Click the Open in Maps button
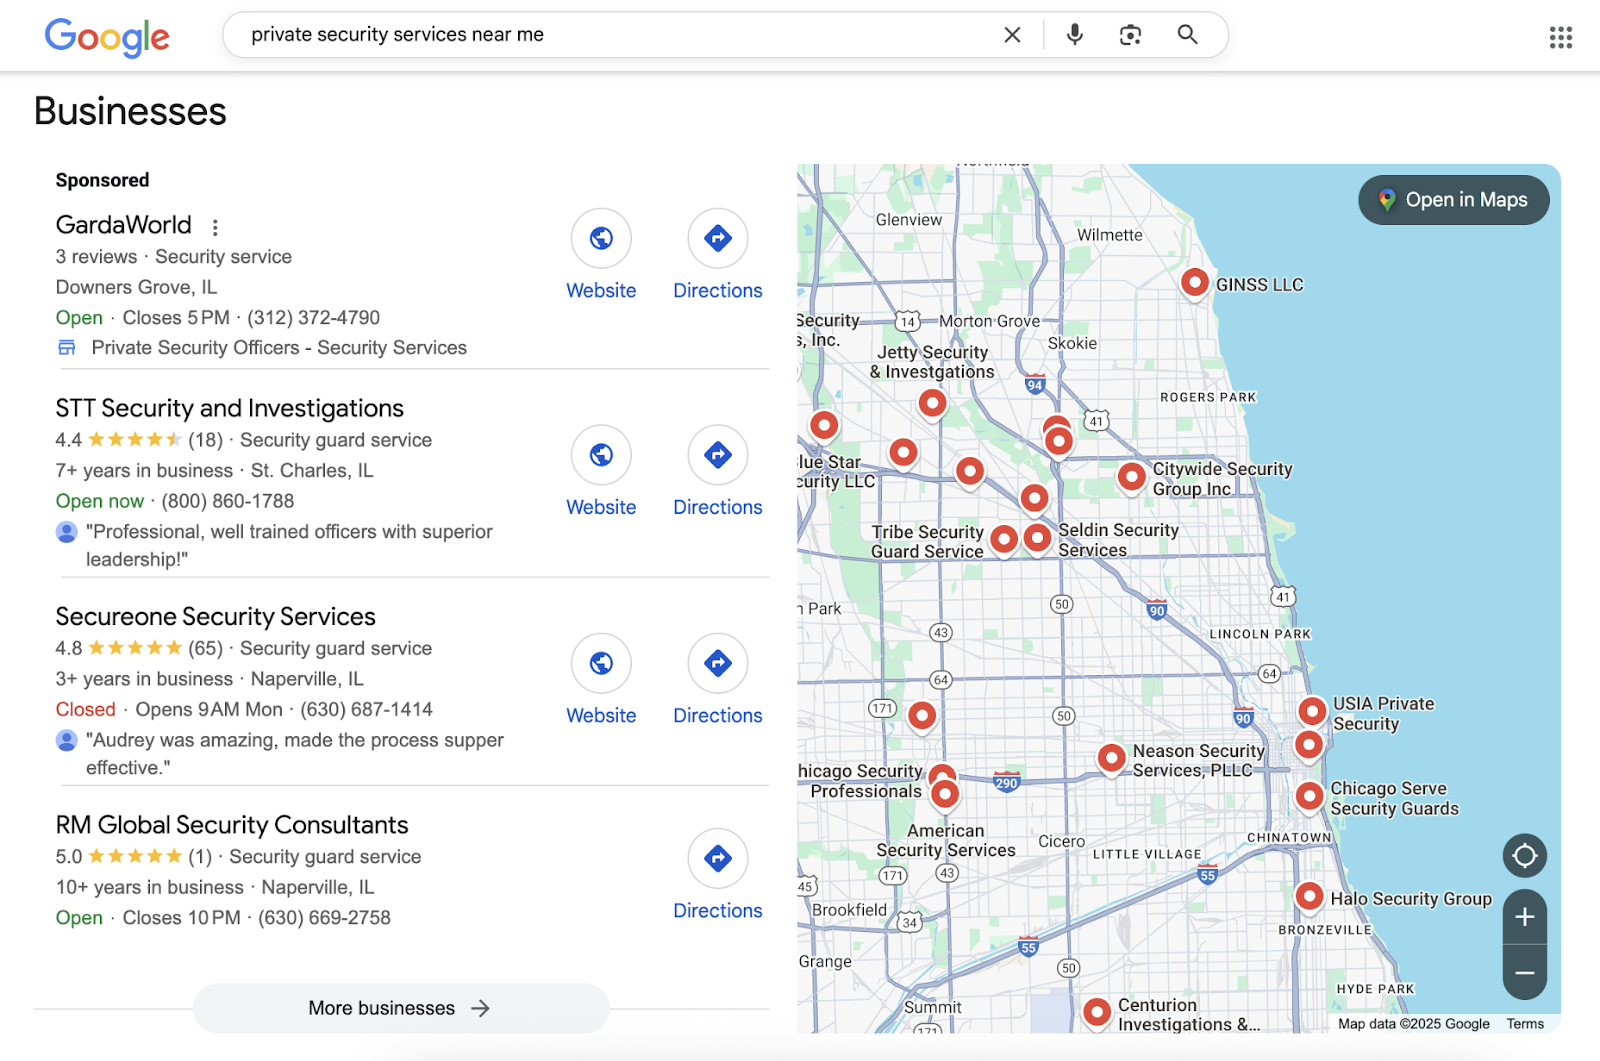This screenshot has width=1600, height=1061. [1453, 200]
